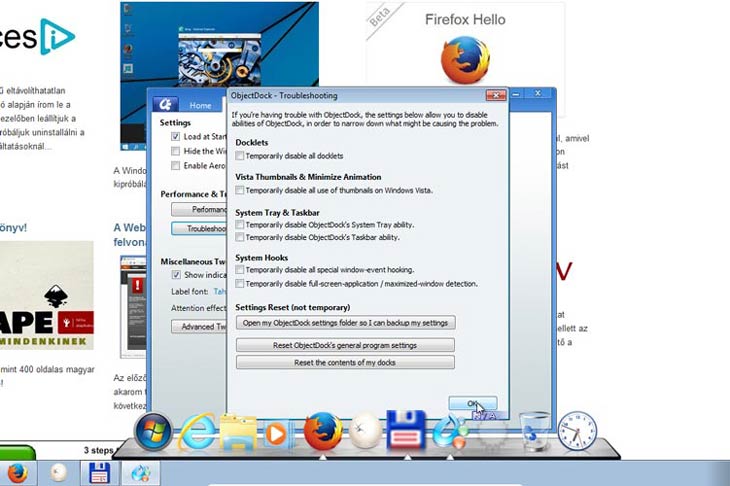Click the blue floppy disk dock icon
The height and width of the screenshot is (486, 730).
407,432
